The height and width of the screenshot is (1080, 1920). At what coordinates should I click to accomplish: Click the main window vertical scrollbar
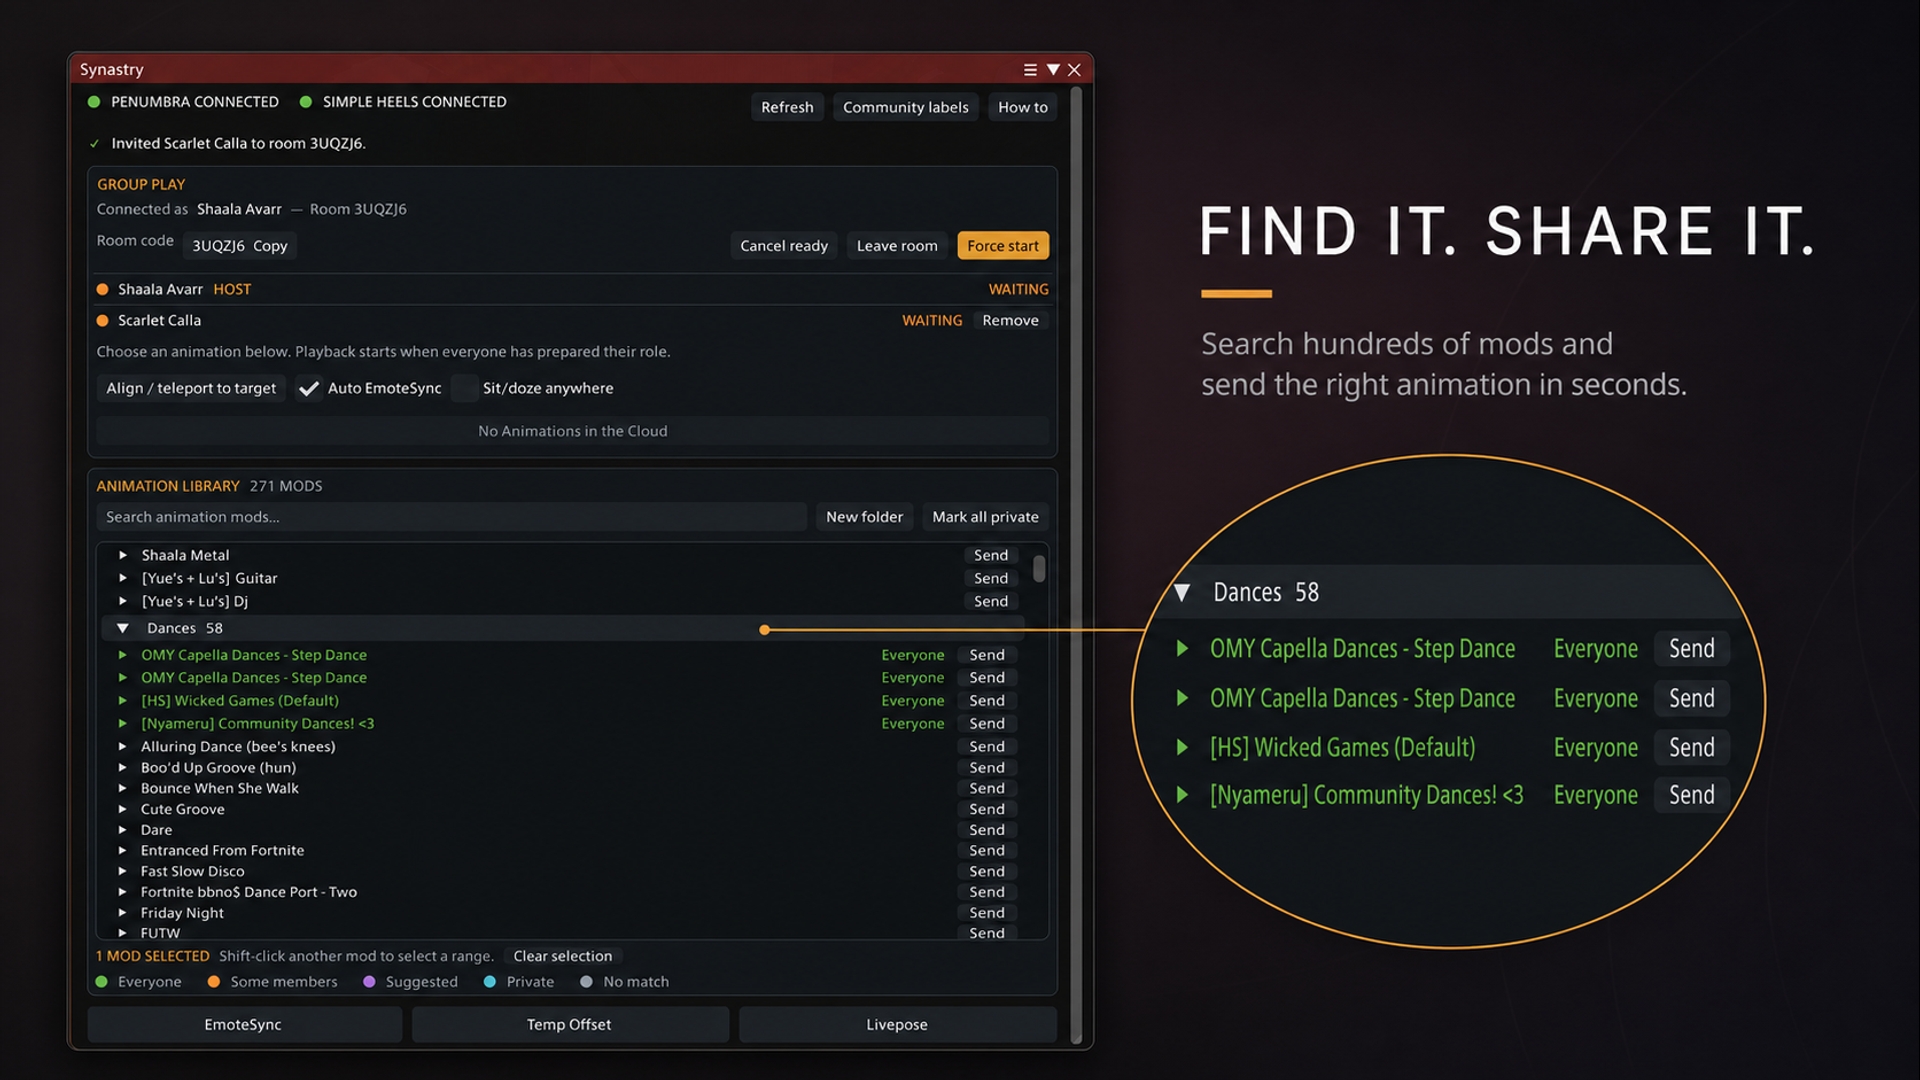tap(1076, 565)
